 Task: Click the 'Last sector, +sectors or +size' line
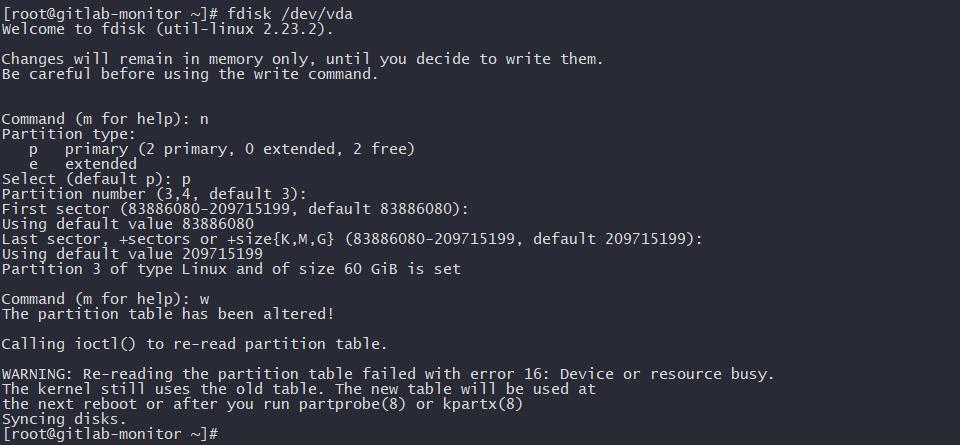[x=352, y=239]
